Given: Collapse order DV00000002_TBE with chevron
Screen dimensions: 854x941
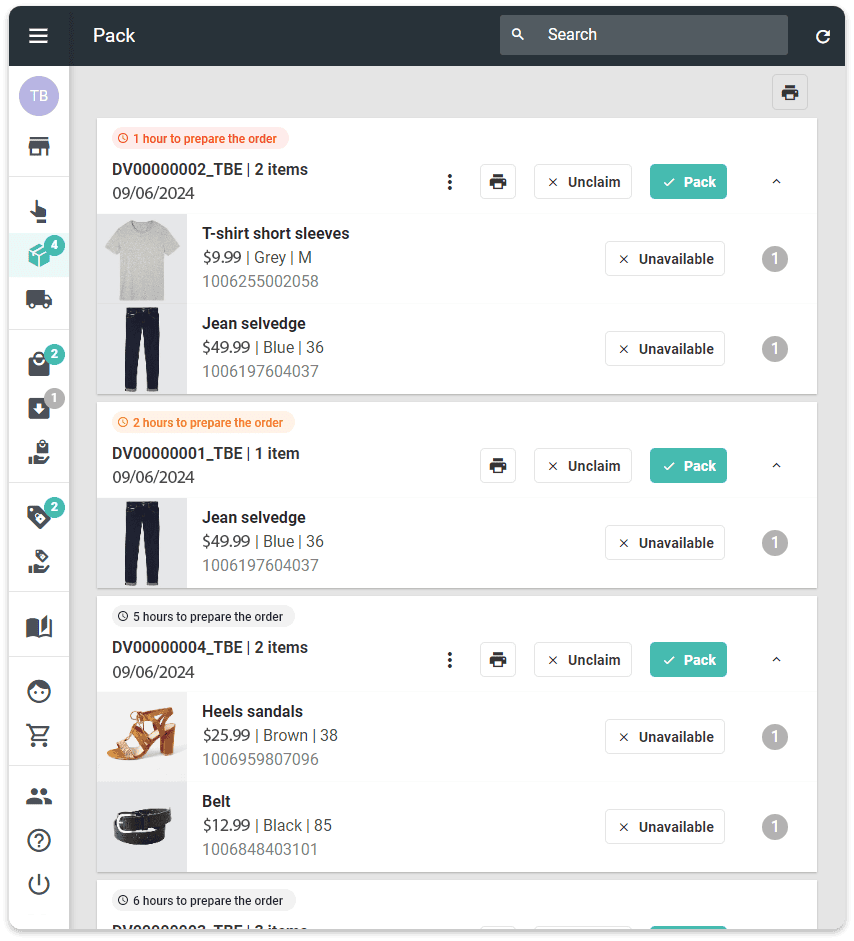Looking at the screenshot, I should click(776, 182).
